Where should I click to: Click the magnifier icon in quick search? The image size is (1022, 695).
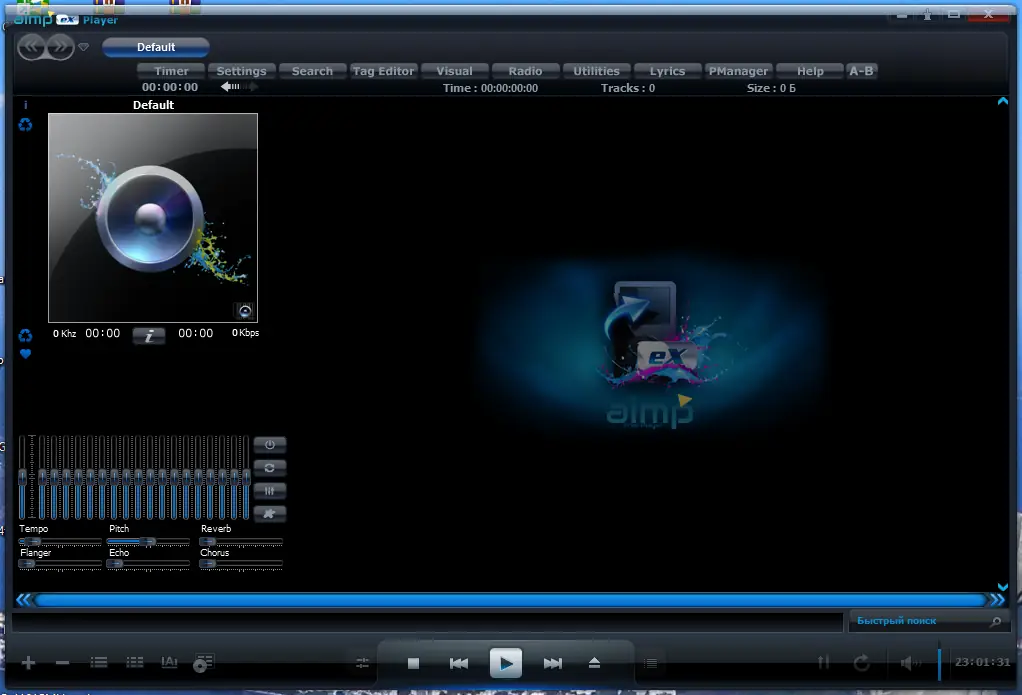[x=995, y=621]
